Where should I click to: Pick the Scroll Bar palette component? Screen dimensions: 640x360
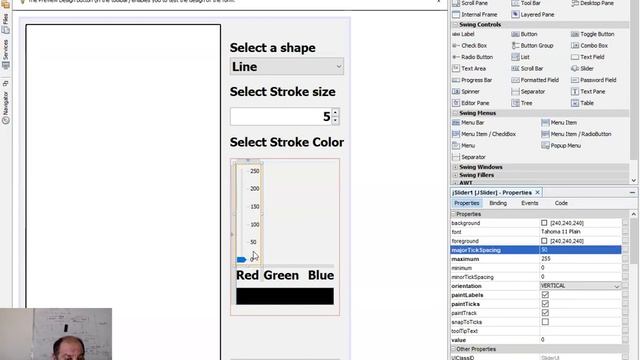tap(527, 69)
